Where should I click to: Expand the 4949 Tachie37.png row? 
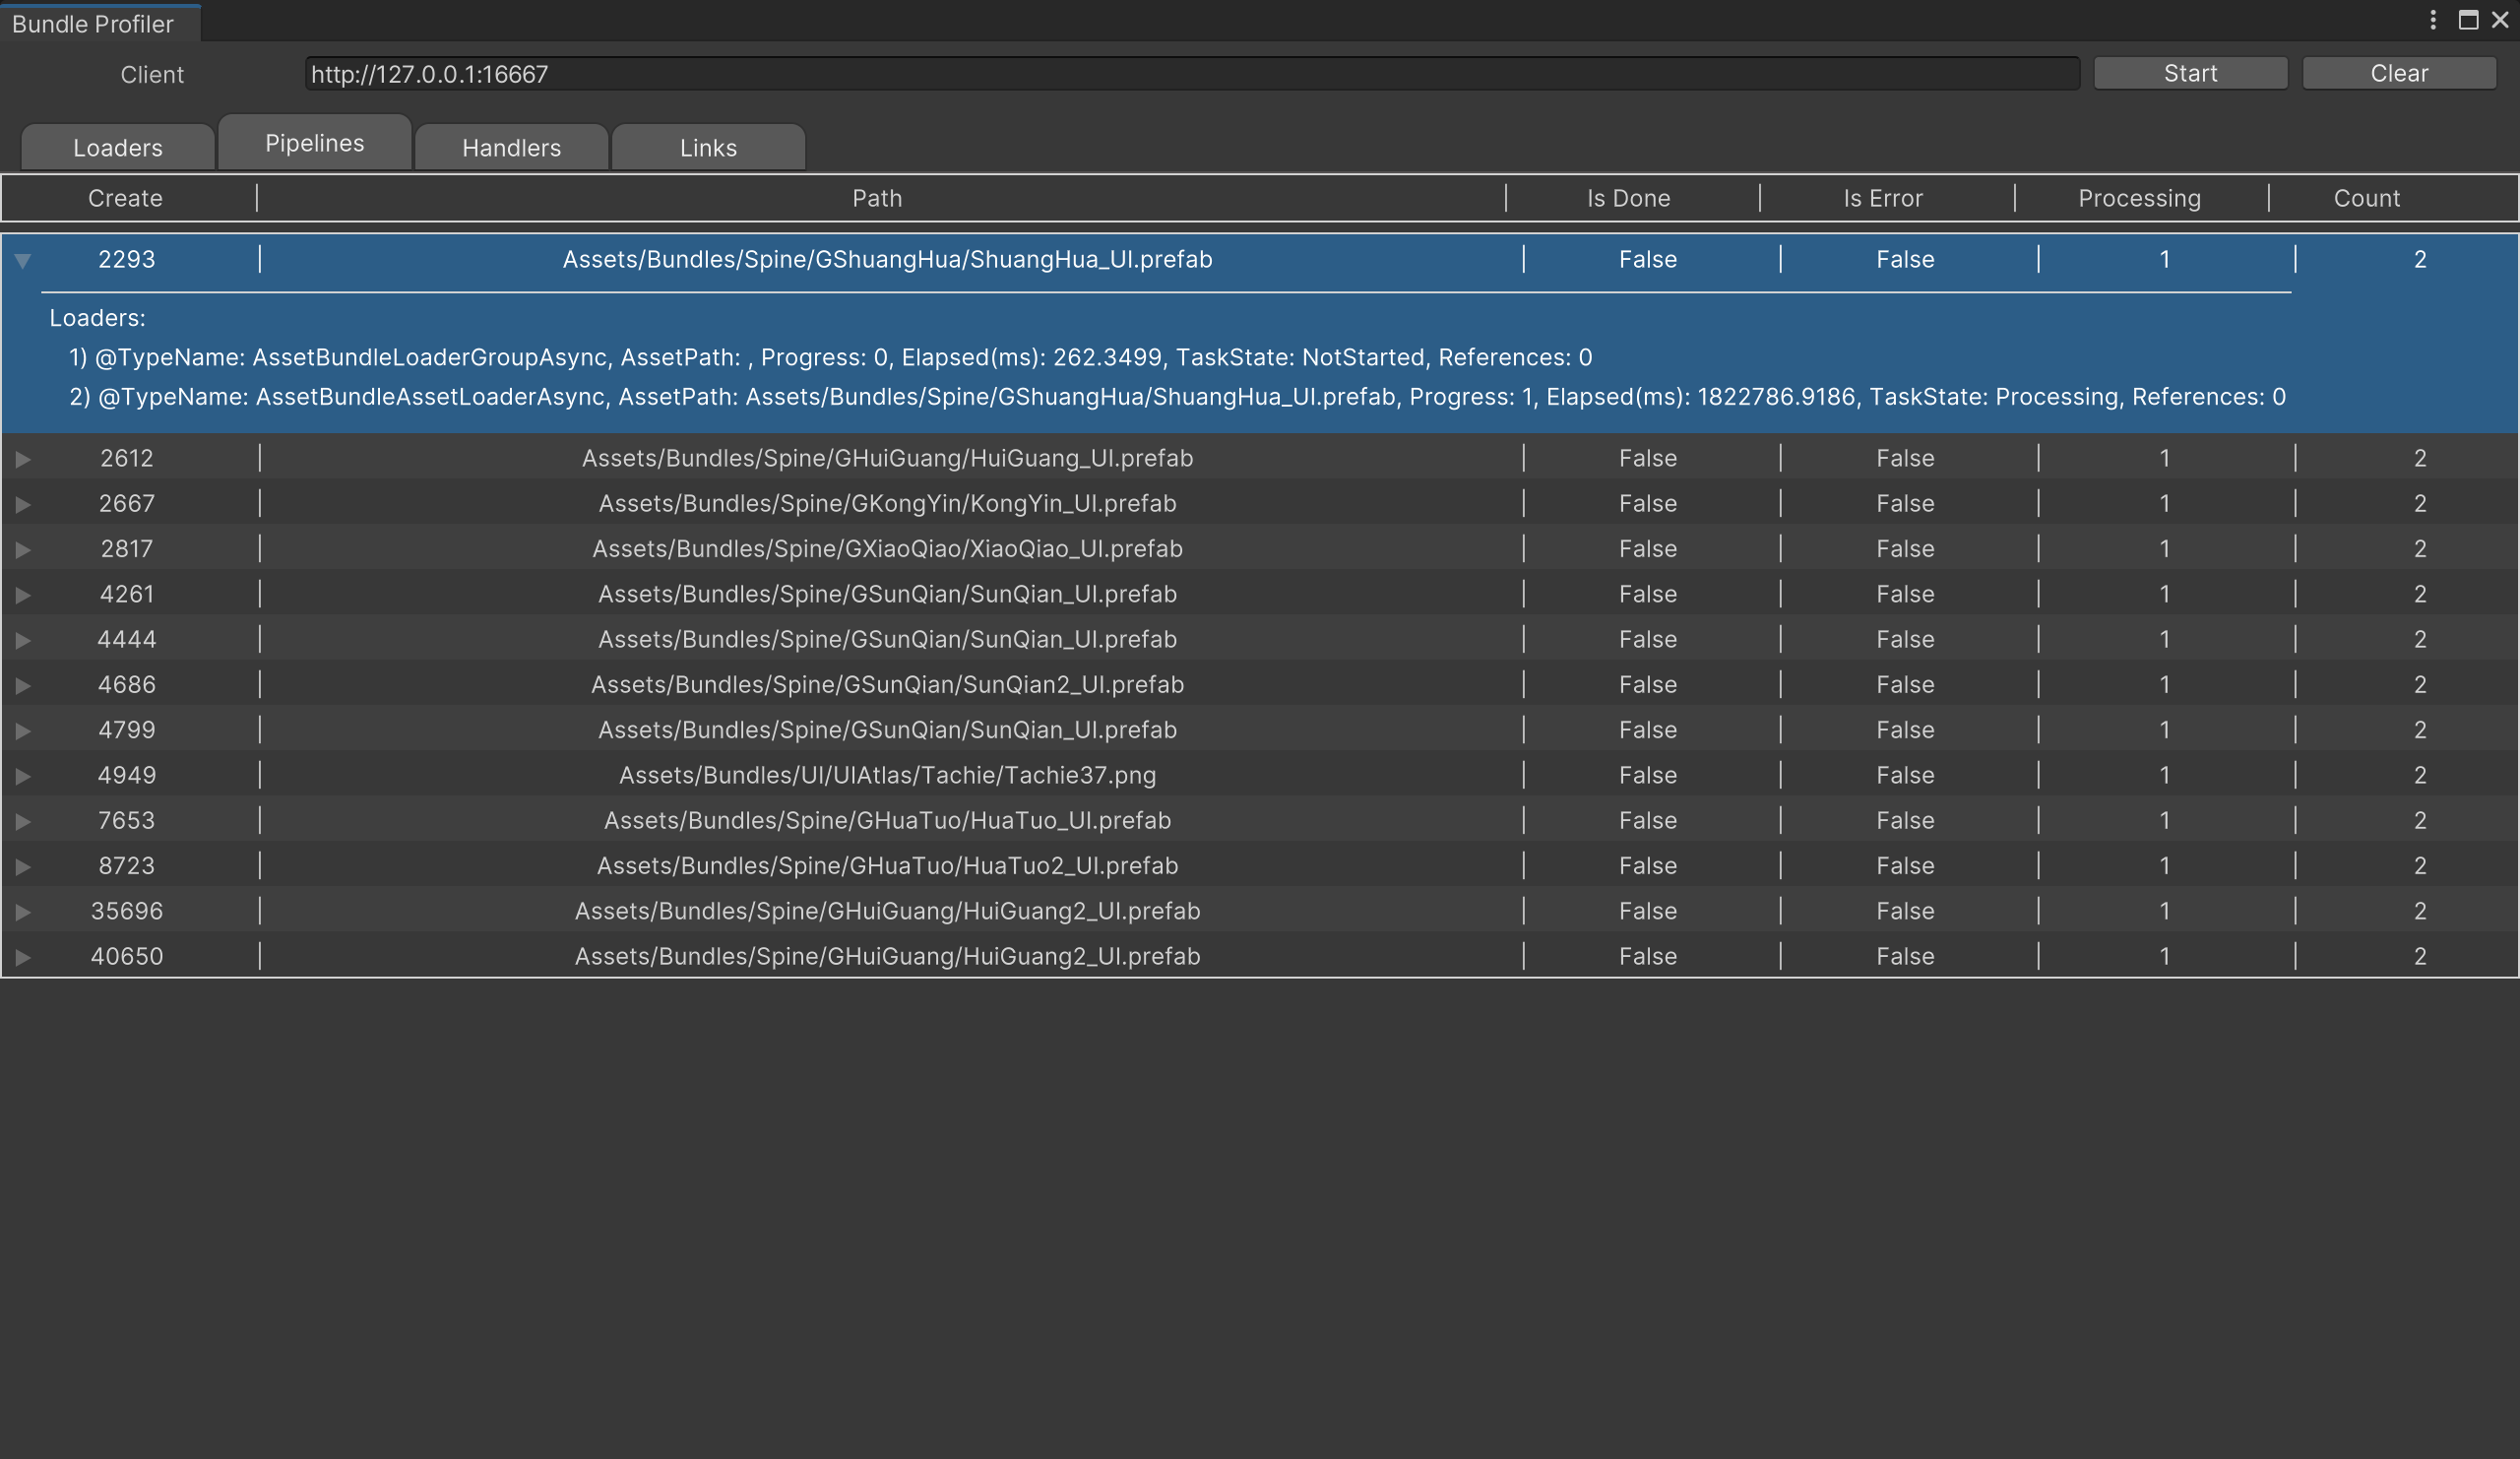pos(23,776)
